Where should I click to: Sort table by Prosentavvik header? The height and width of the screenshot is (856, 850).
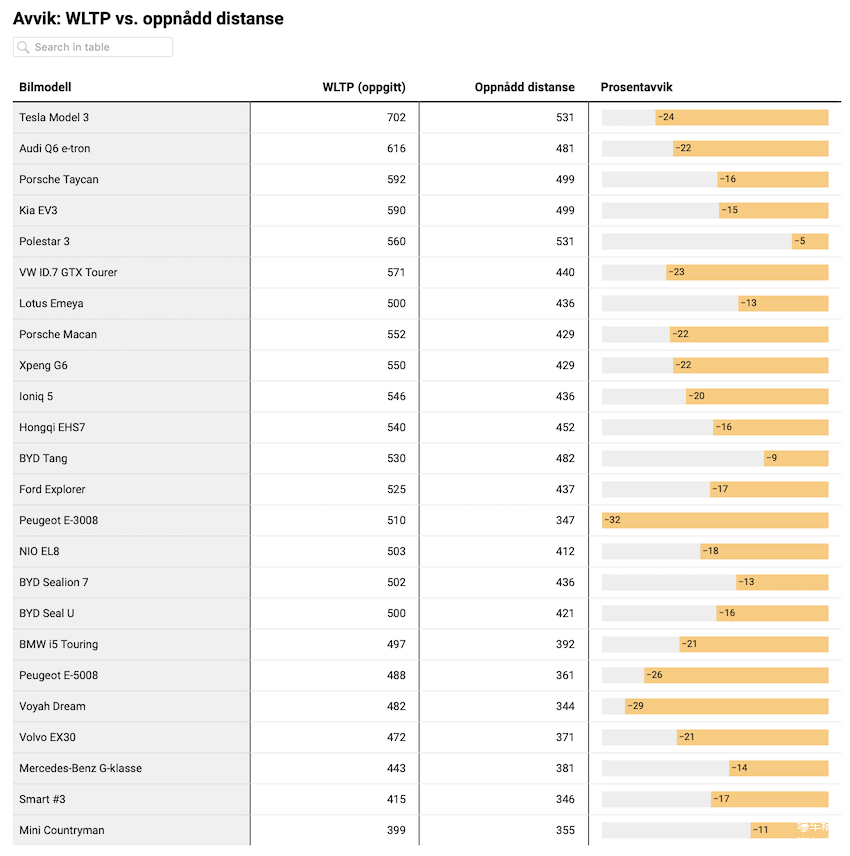pos(636,87)
